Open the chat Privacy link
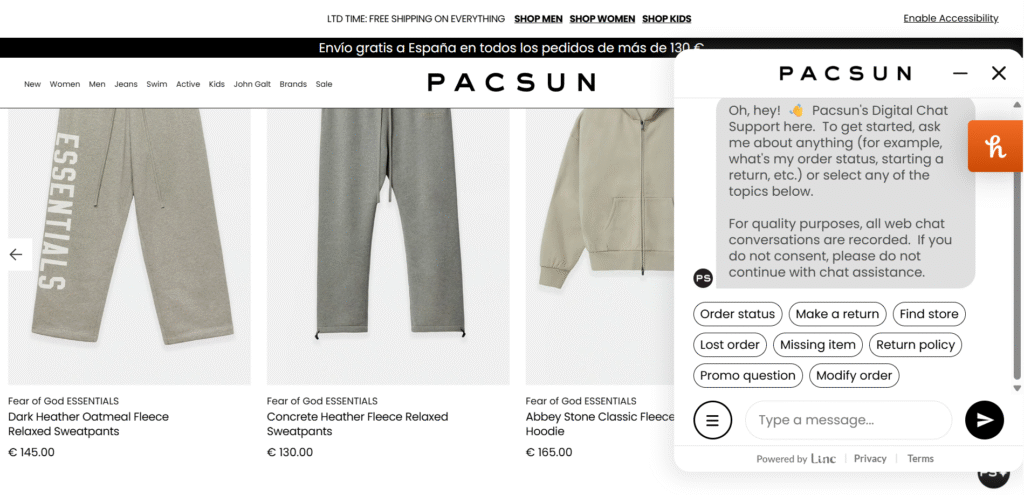 click(x=870, y=459)
